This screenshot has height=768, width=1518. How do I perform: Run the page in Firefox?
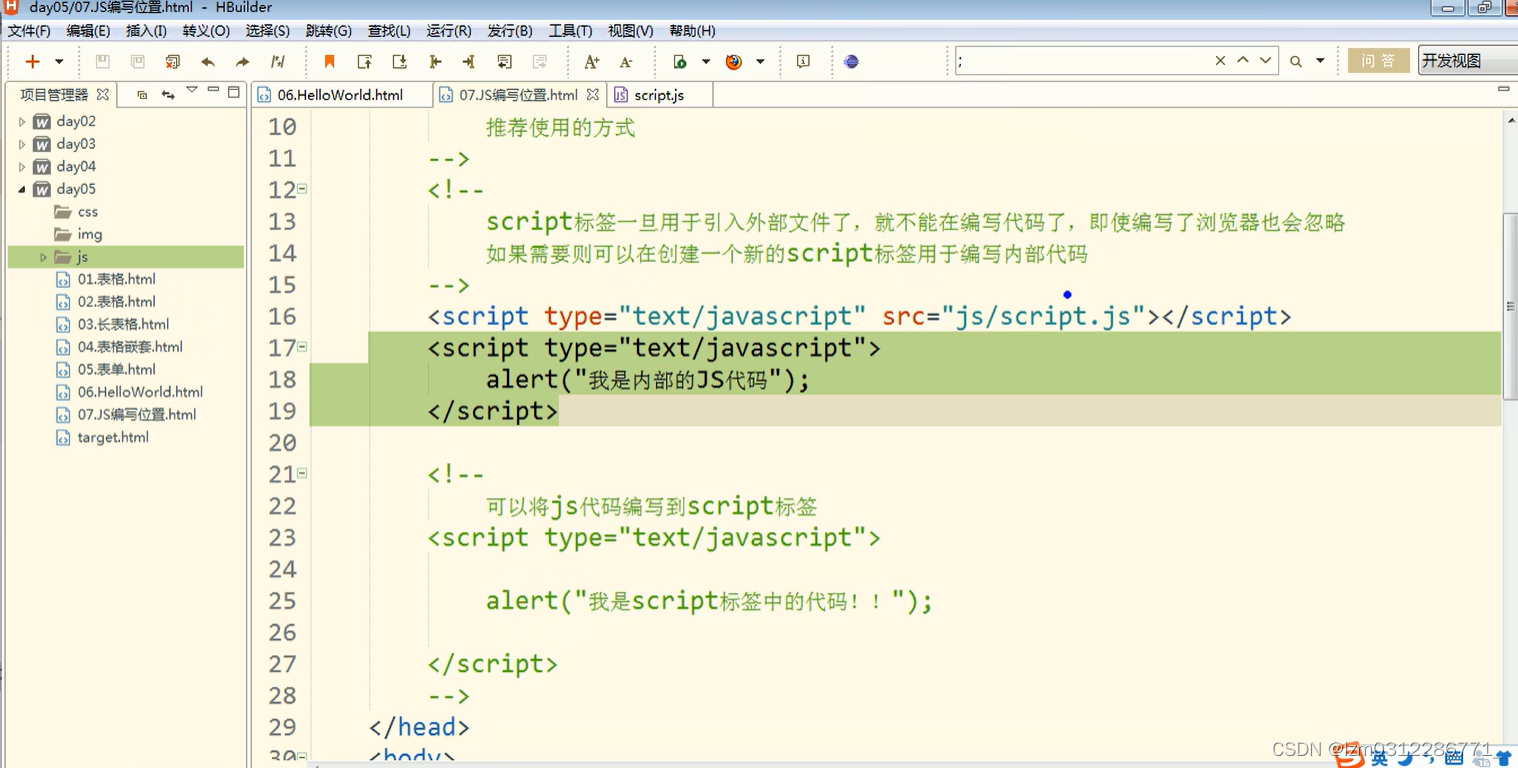click(734, 61)
